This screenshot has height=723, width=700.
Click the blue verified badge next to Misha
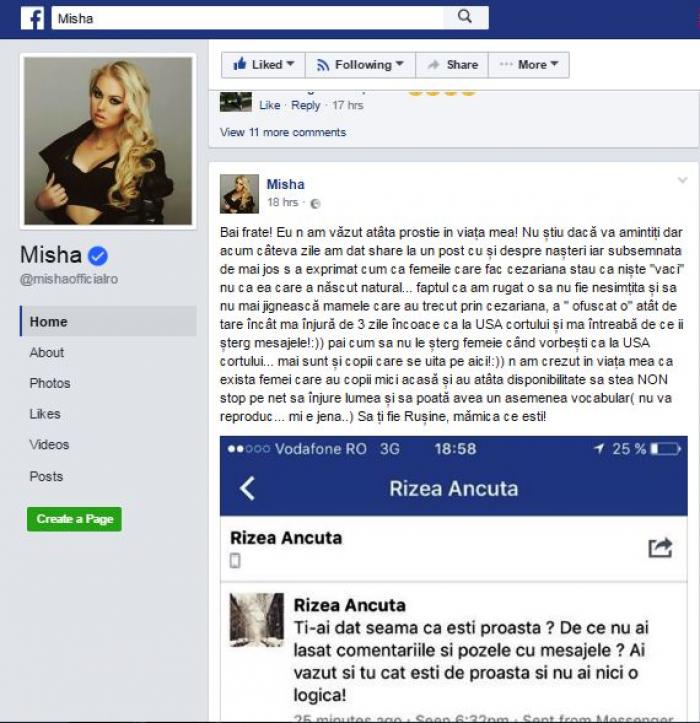point(98,256)
